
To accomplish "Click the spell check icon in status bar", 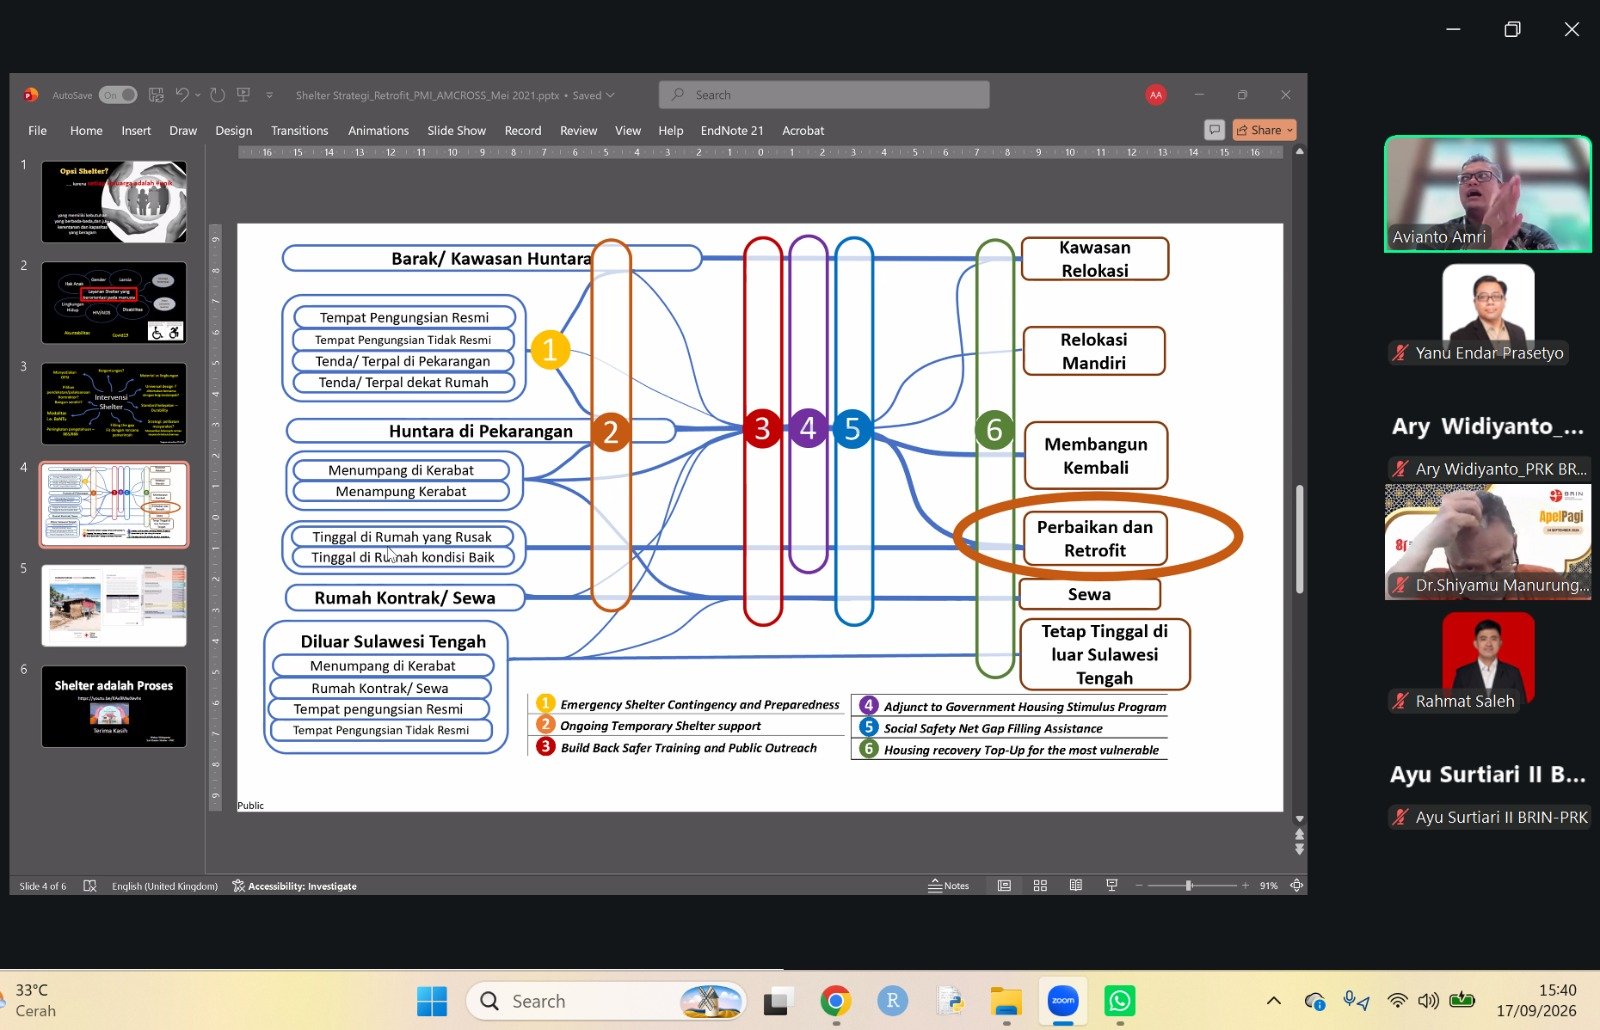I will (x=90, y=886).
